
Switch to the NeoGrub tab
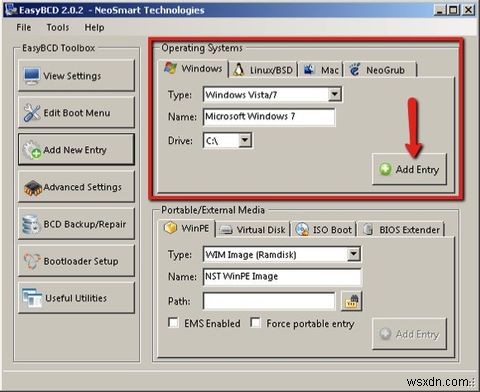coord(380,70)
